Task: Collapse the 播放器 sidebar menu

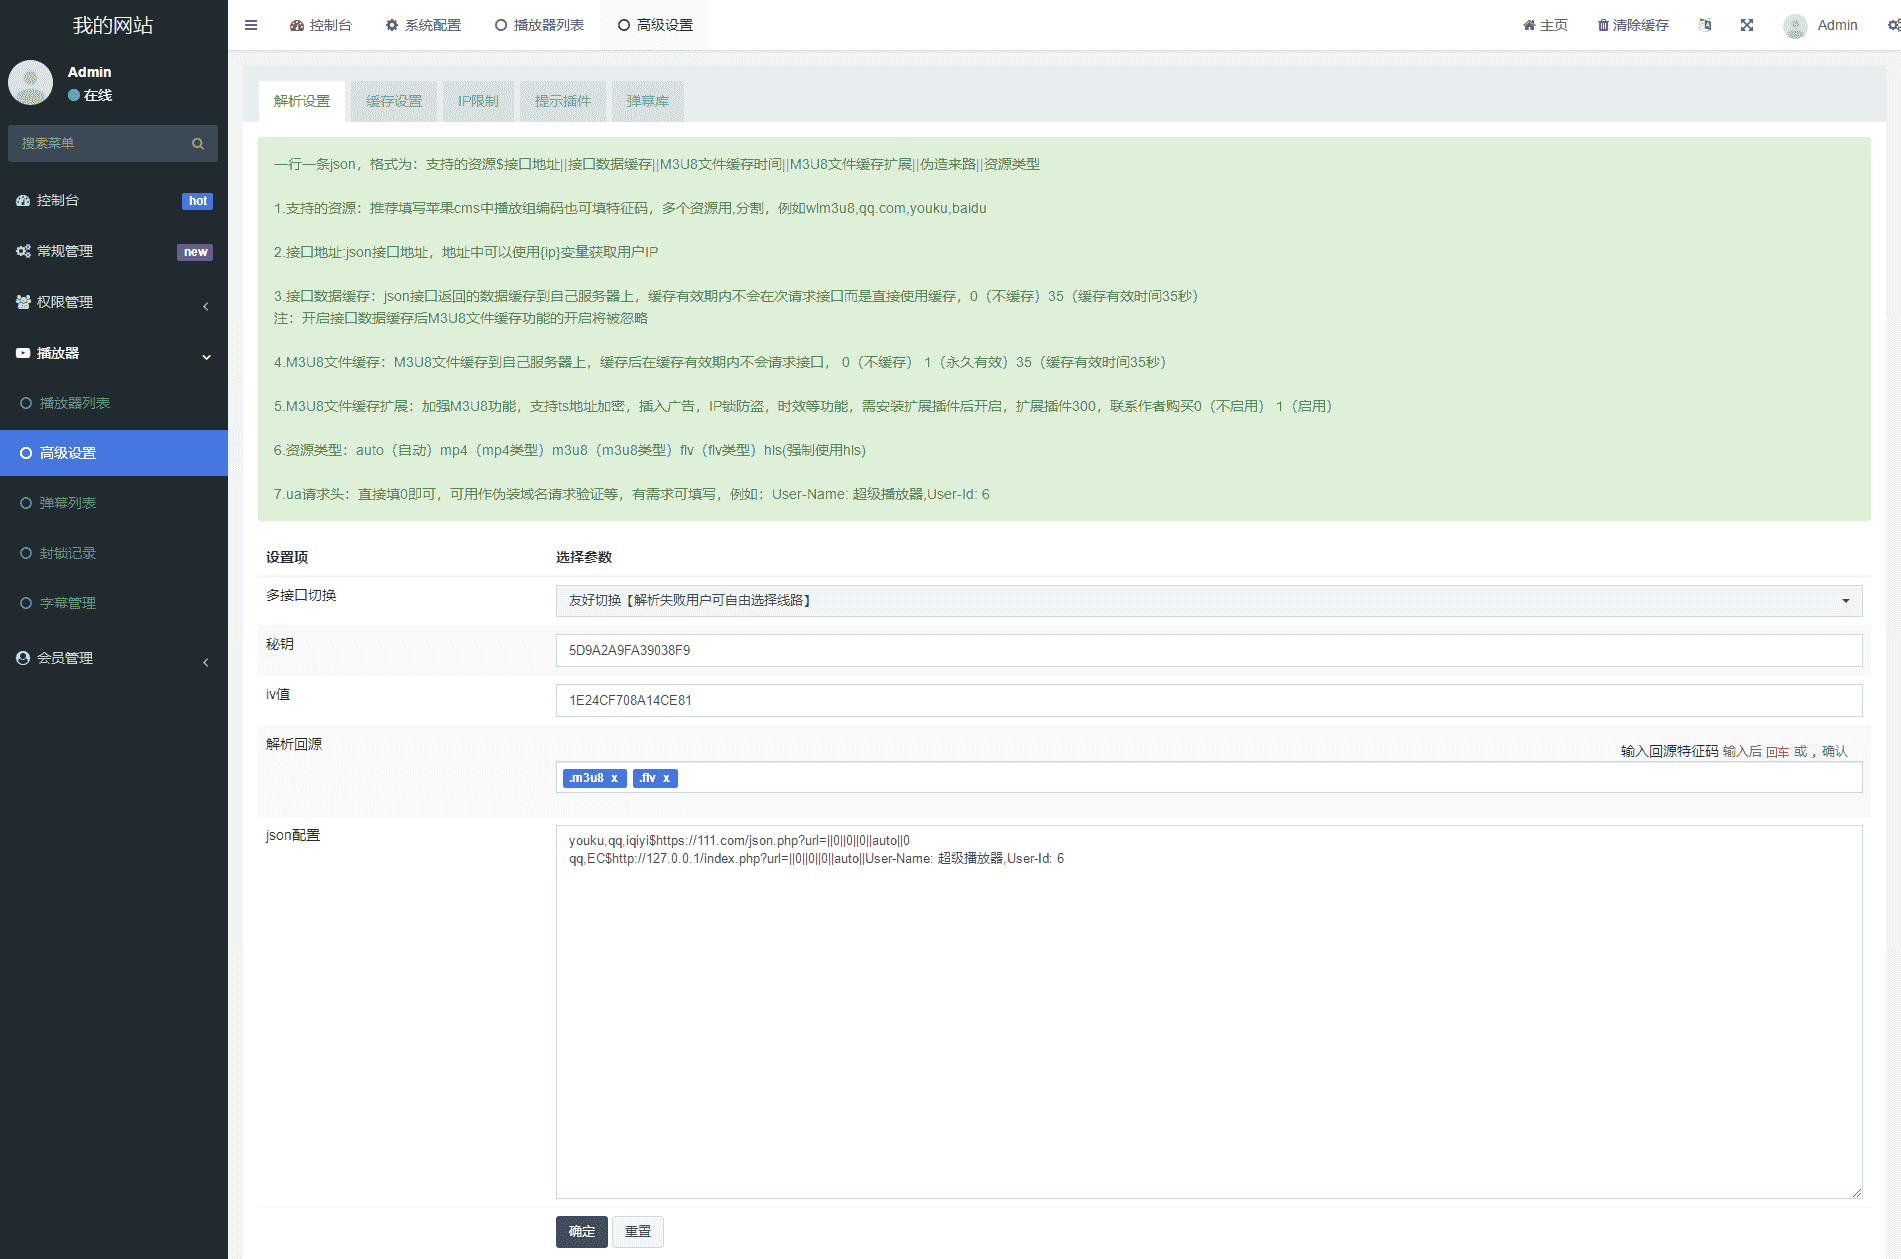Action: click(x=113, y=353)
